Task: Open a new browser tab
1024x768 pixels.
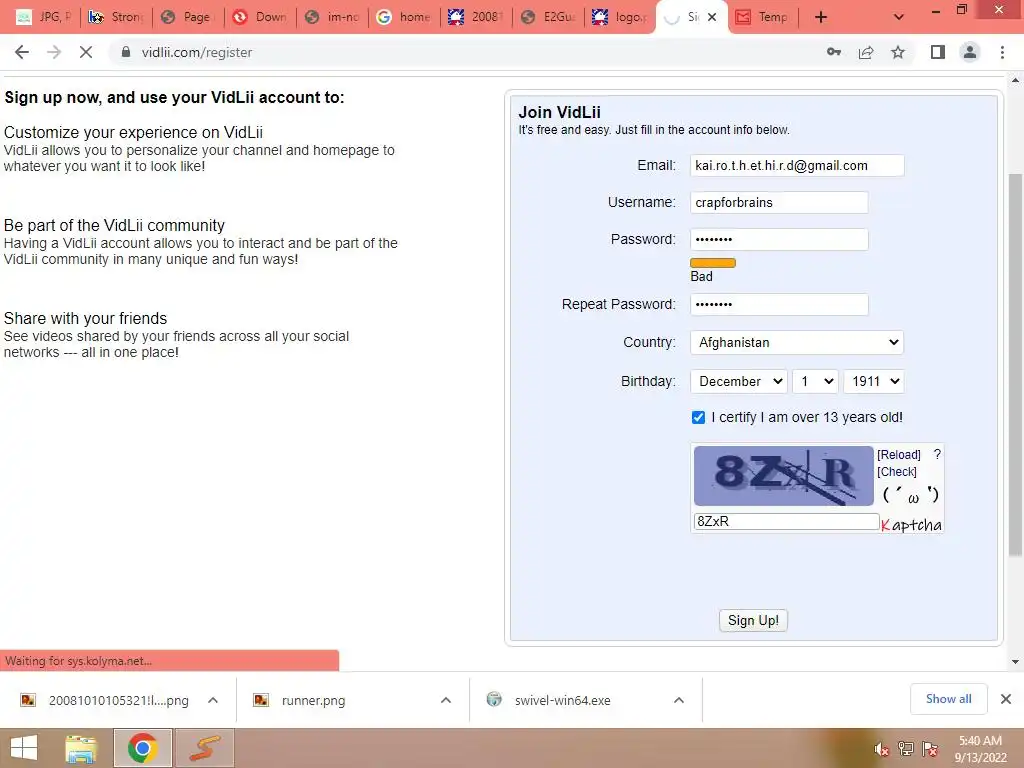Action: pos(821,17)
